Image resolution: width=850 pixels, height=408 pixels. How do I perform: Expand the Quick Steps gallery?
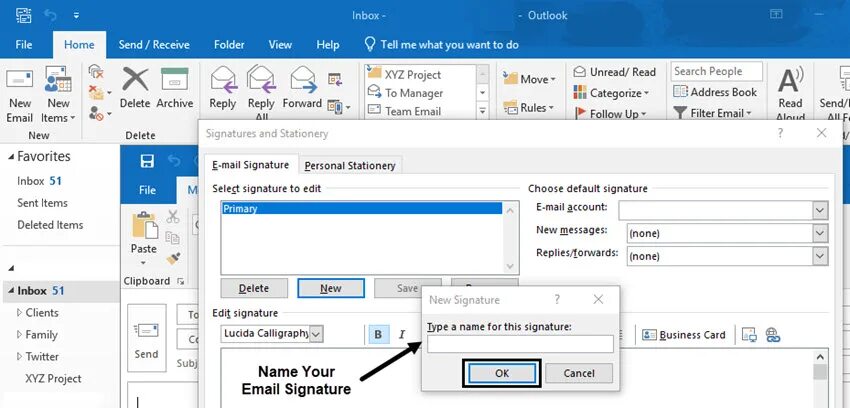[482, 111]
